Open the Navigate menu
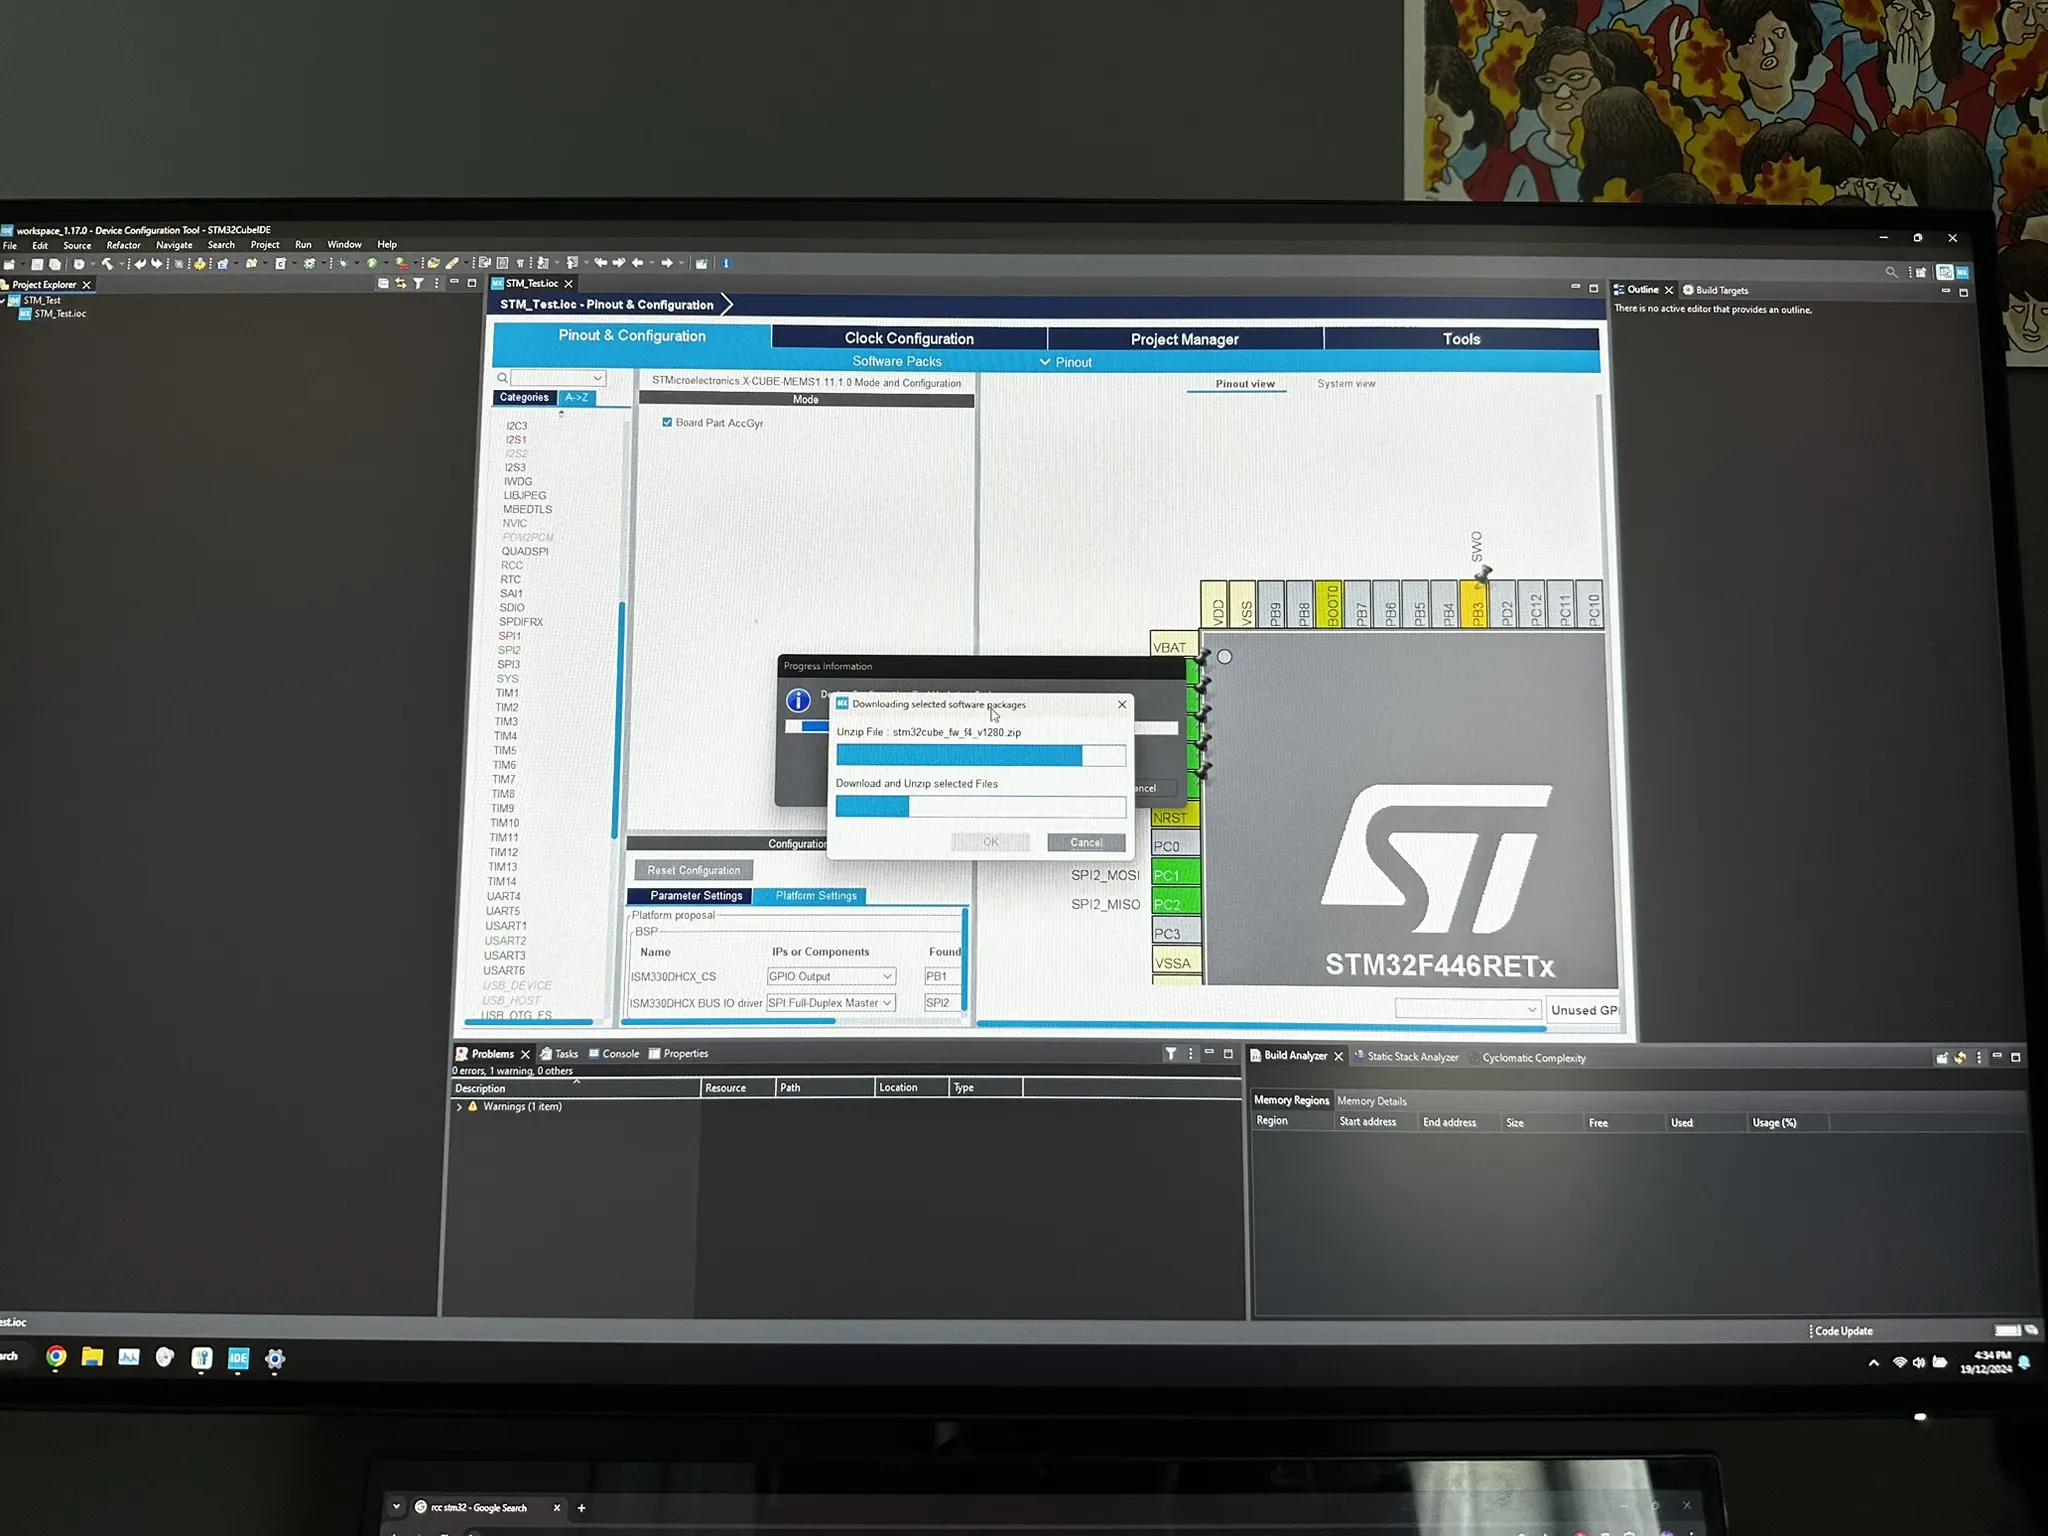2048x1536 pixels. pos(174,246)
